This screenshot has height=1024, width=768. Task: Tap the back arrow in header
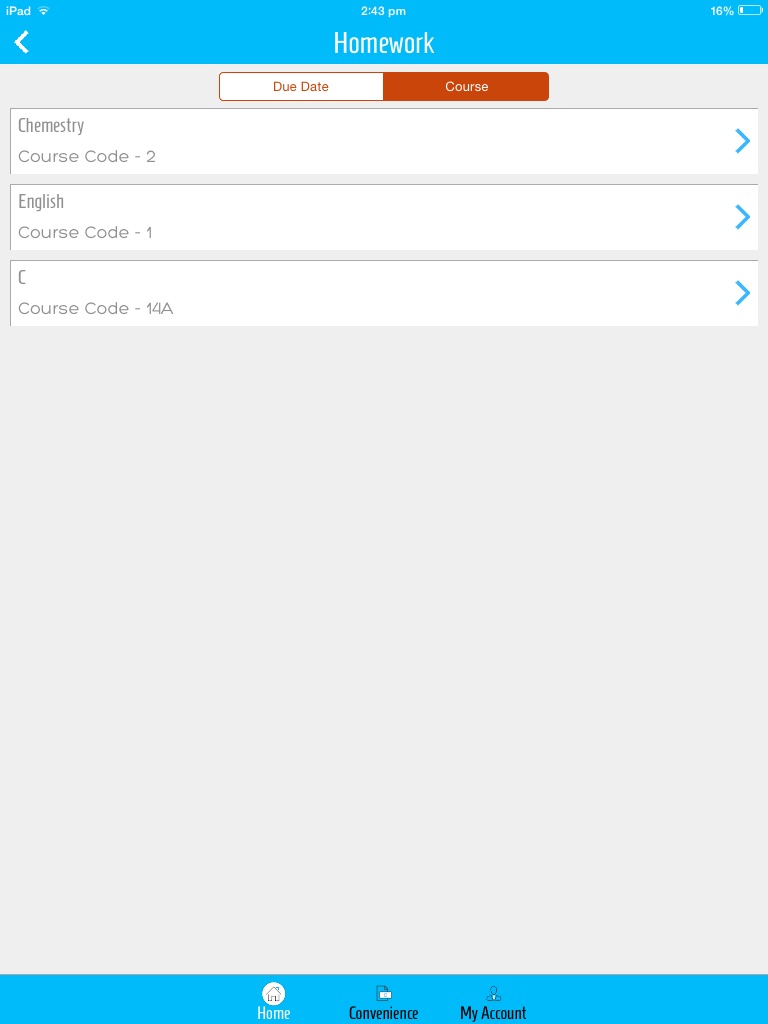(22, 42)
